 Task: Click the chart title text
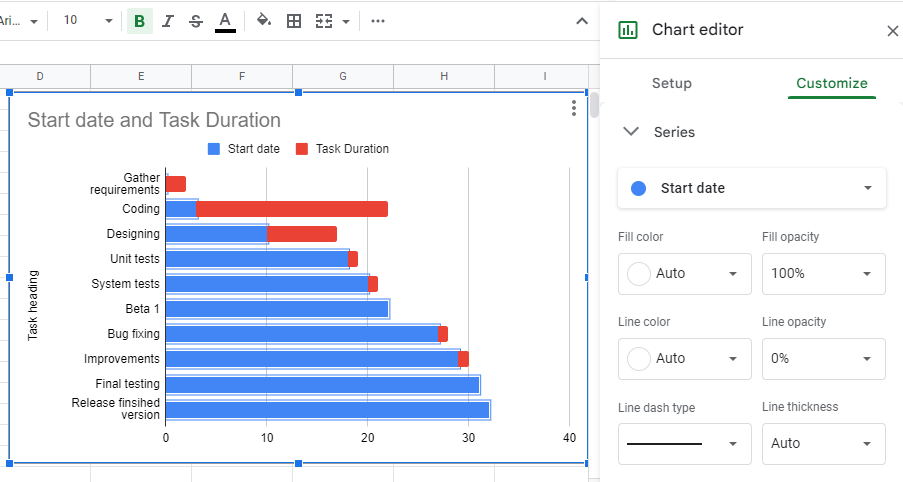coord(154,120)
